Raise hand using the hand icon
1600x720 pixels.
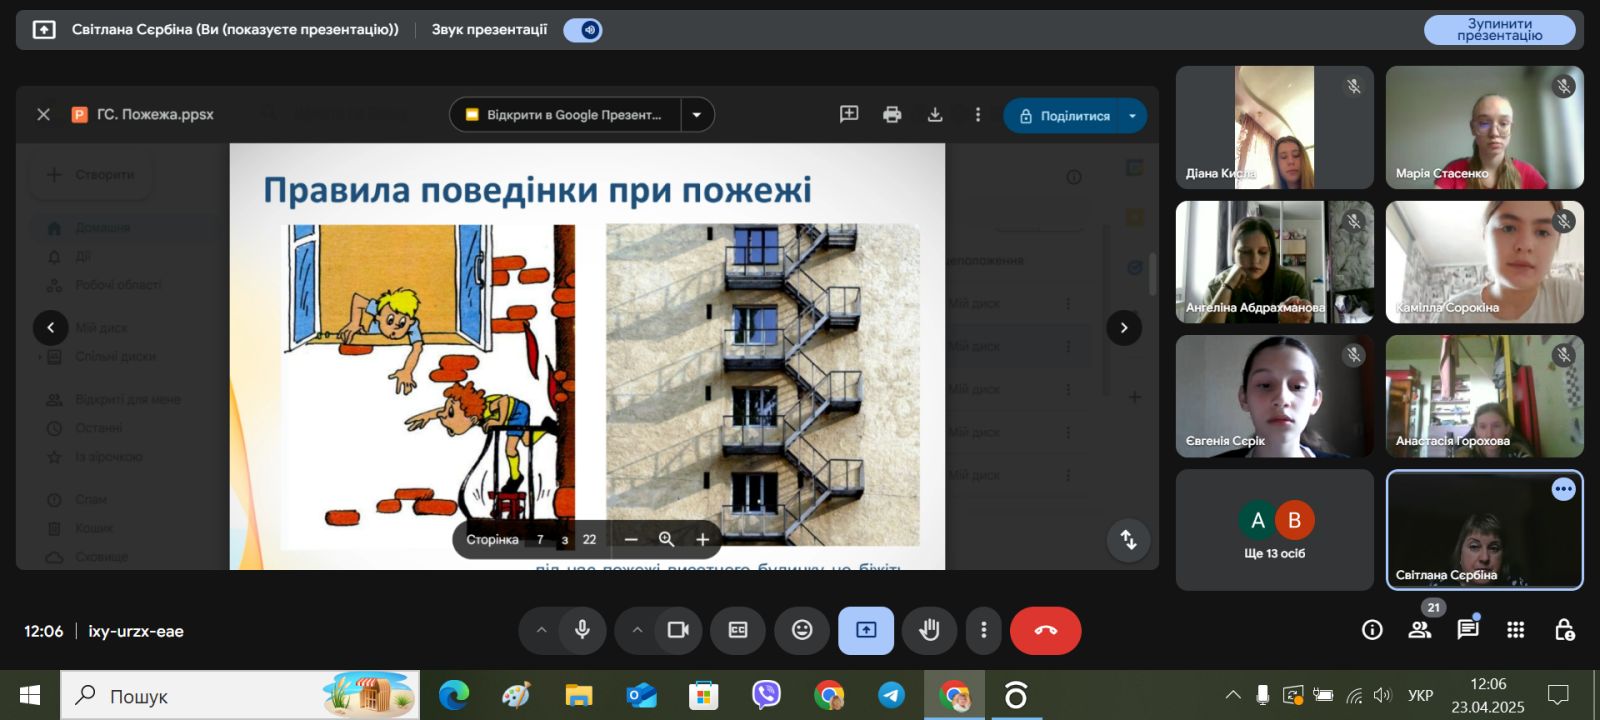coord(930,630)
